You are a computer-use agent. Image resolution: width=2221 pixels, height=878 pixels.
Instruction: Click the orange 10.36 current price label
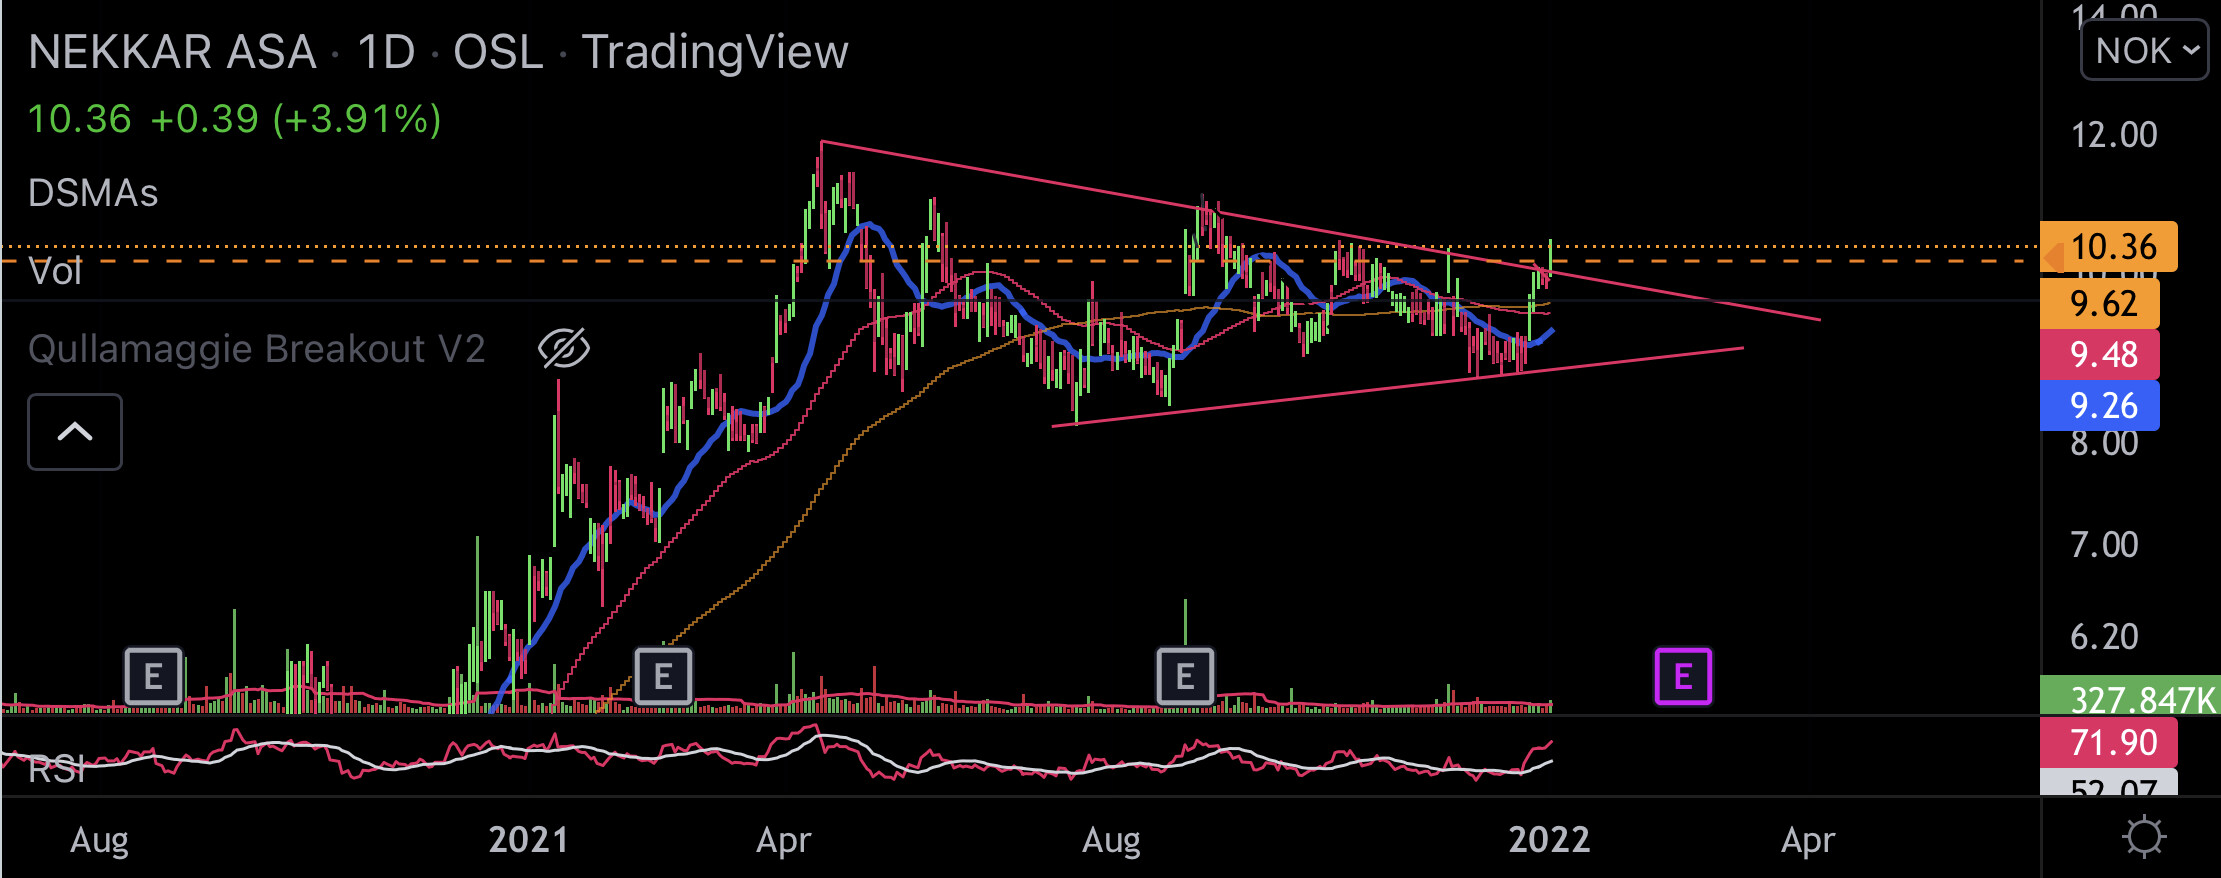(x=2109, y=247)
